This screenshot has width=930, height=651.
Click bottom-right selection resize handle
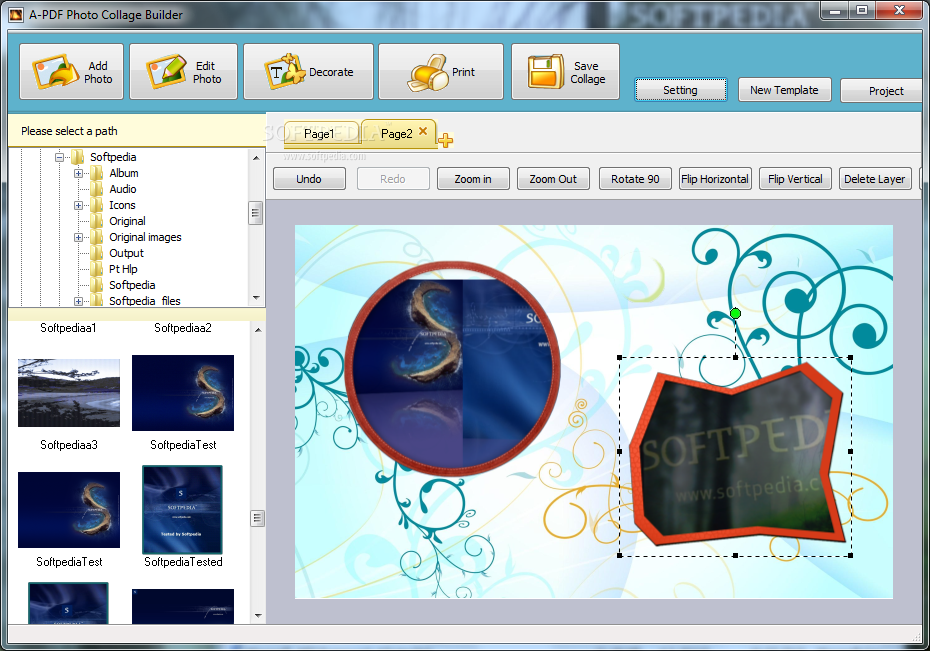pos(851,556)
